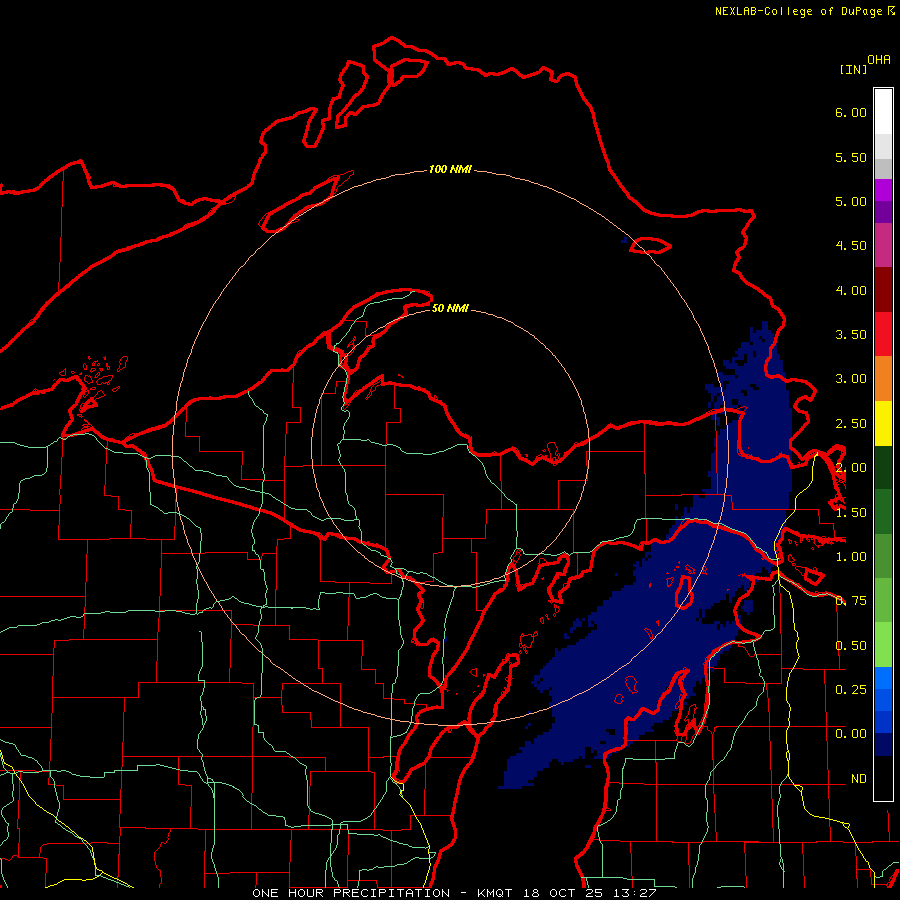900x900 pixels.
Task: Click the [IN] units label
Action: tap(853, 69)
